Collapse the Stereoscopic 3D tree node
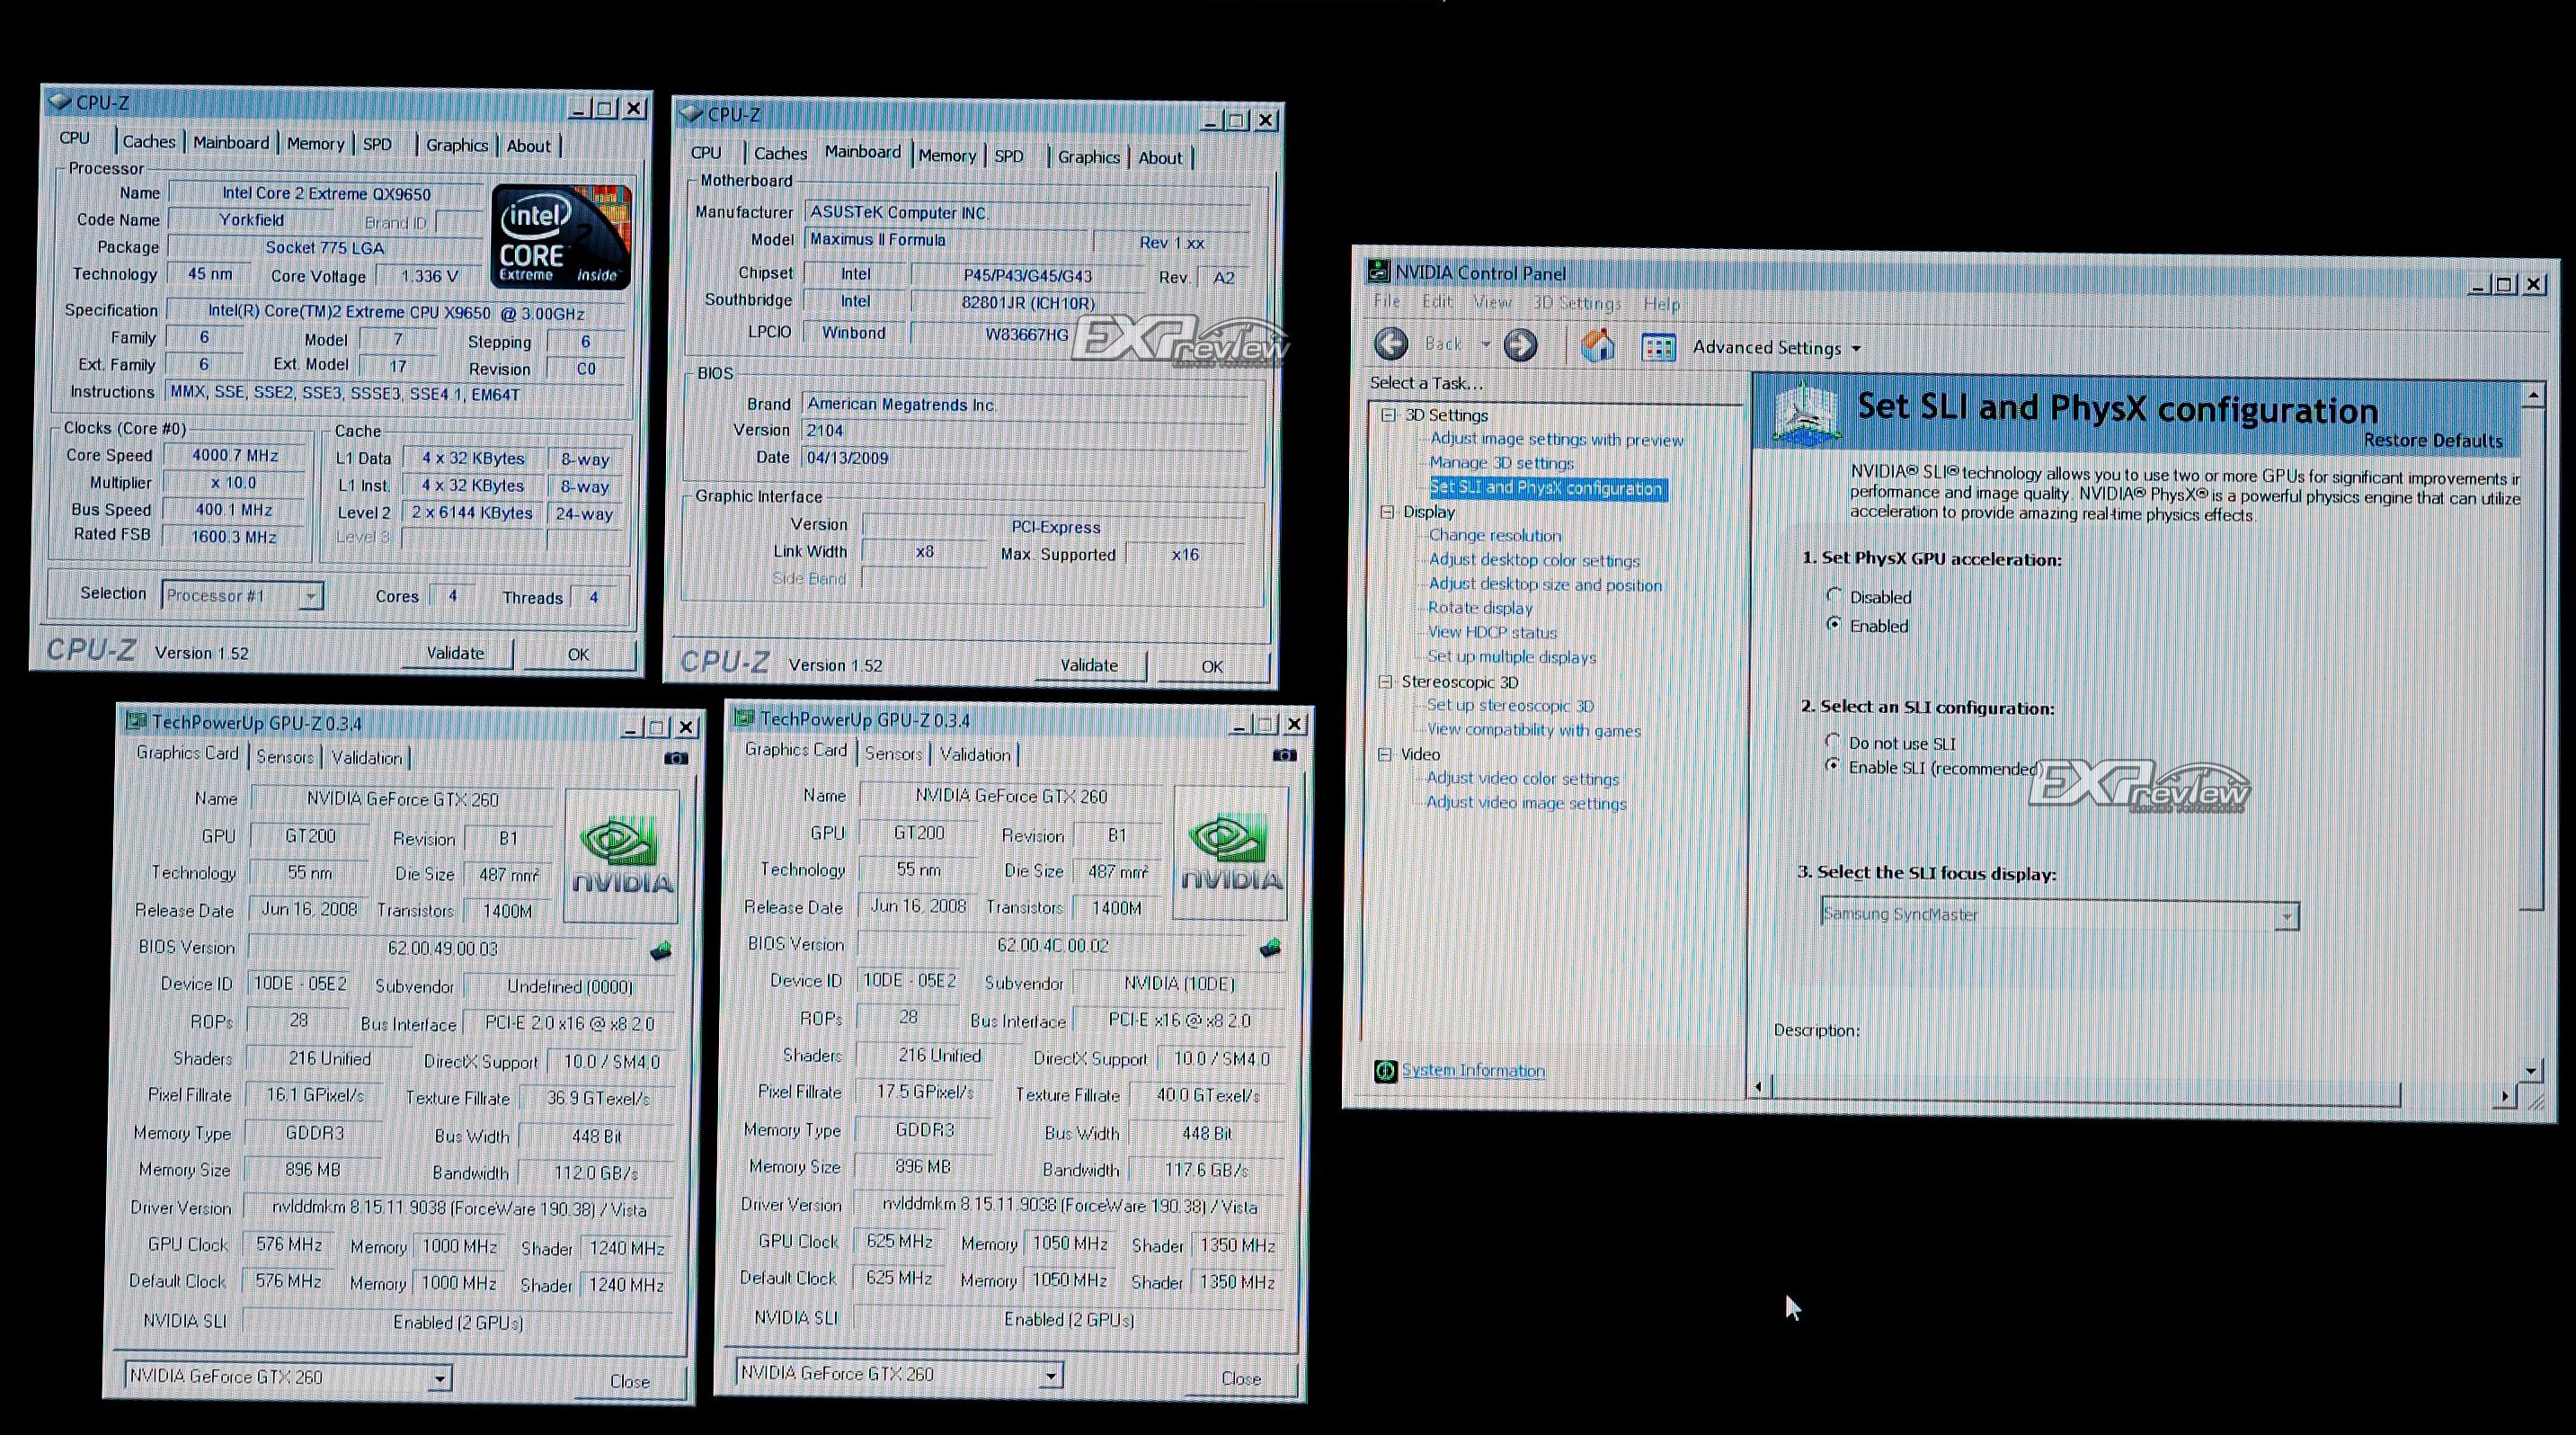Screen dimensions: 2576x1435 1386,681
